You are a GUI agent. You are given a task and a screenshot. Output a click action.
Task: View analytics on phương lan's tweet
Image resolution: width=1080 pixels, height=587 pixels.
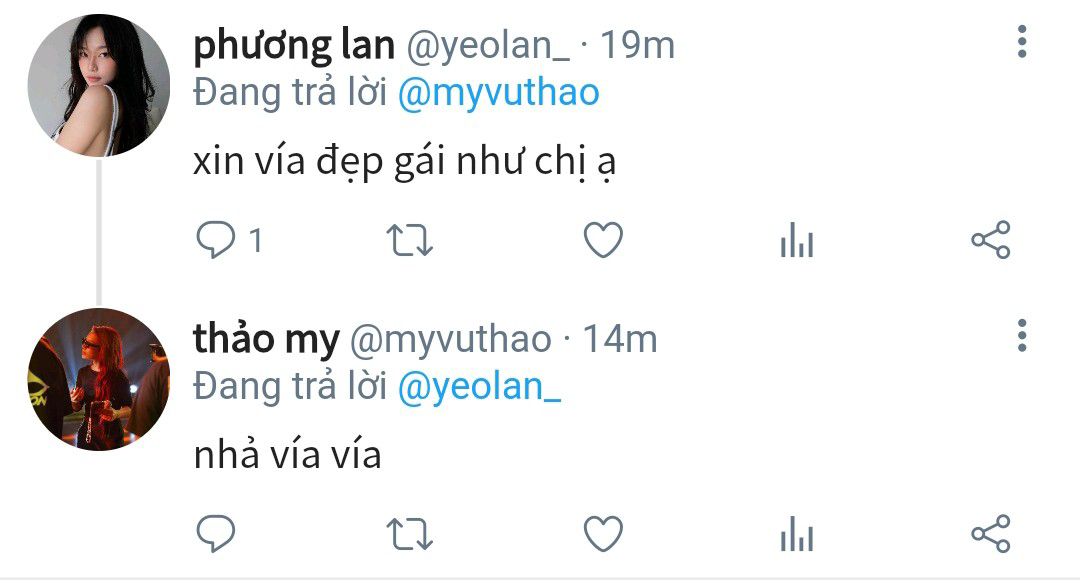coord(797,240)
